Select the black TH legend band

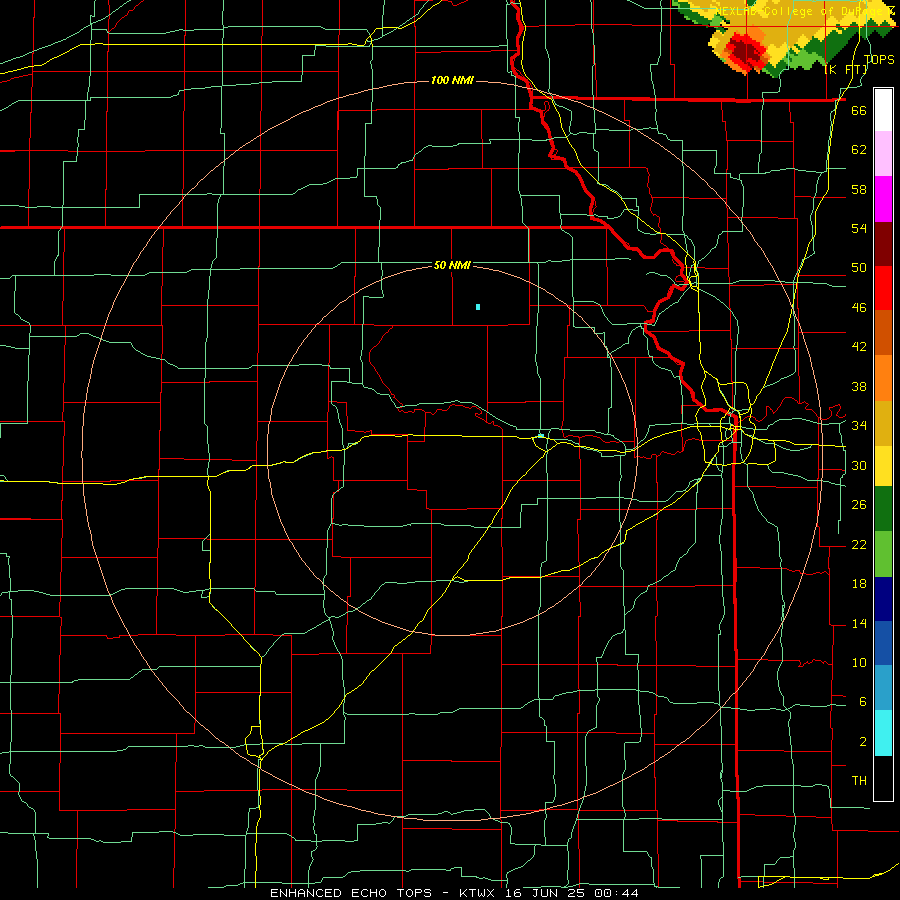click(883, 778)
